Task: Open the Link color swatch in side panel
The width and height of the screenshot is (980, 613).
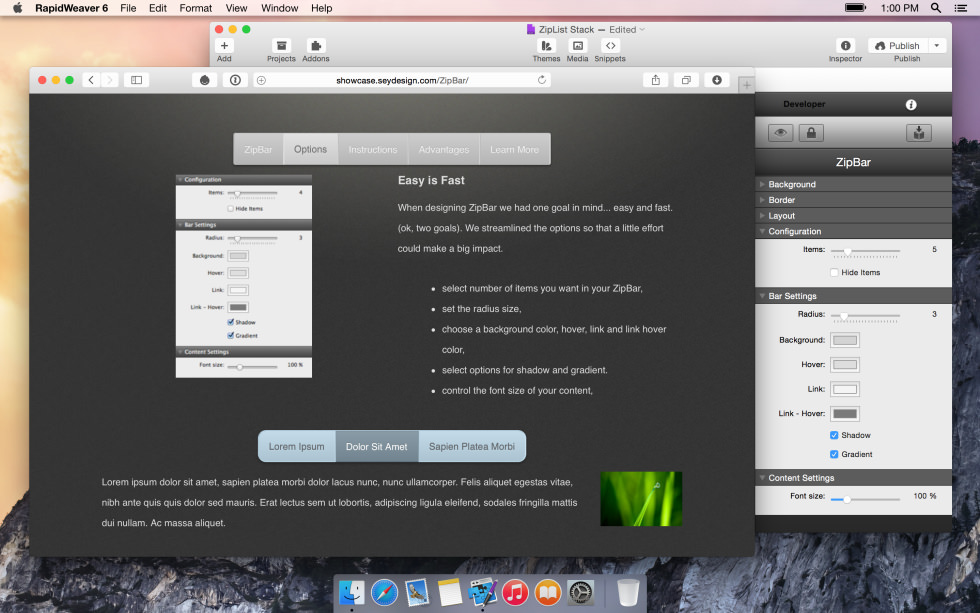Action: click(x=845, y=389)
